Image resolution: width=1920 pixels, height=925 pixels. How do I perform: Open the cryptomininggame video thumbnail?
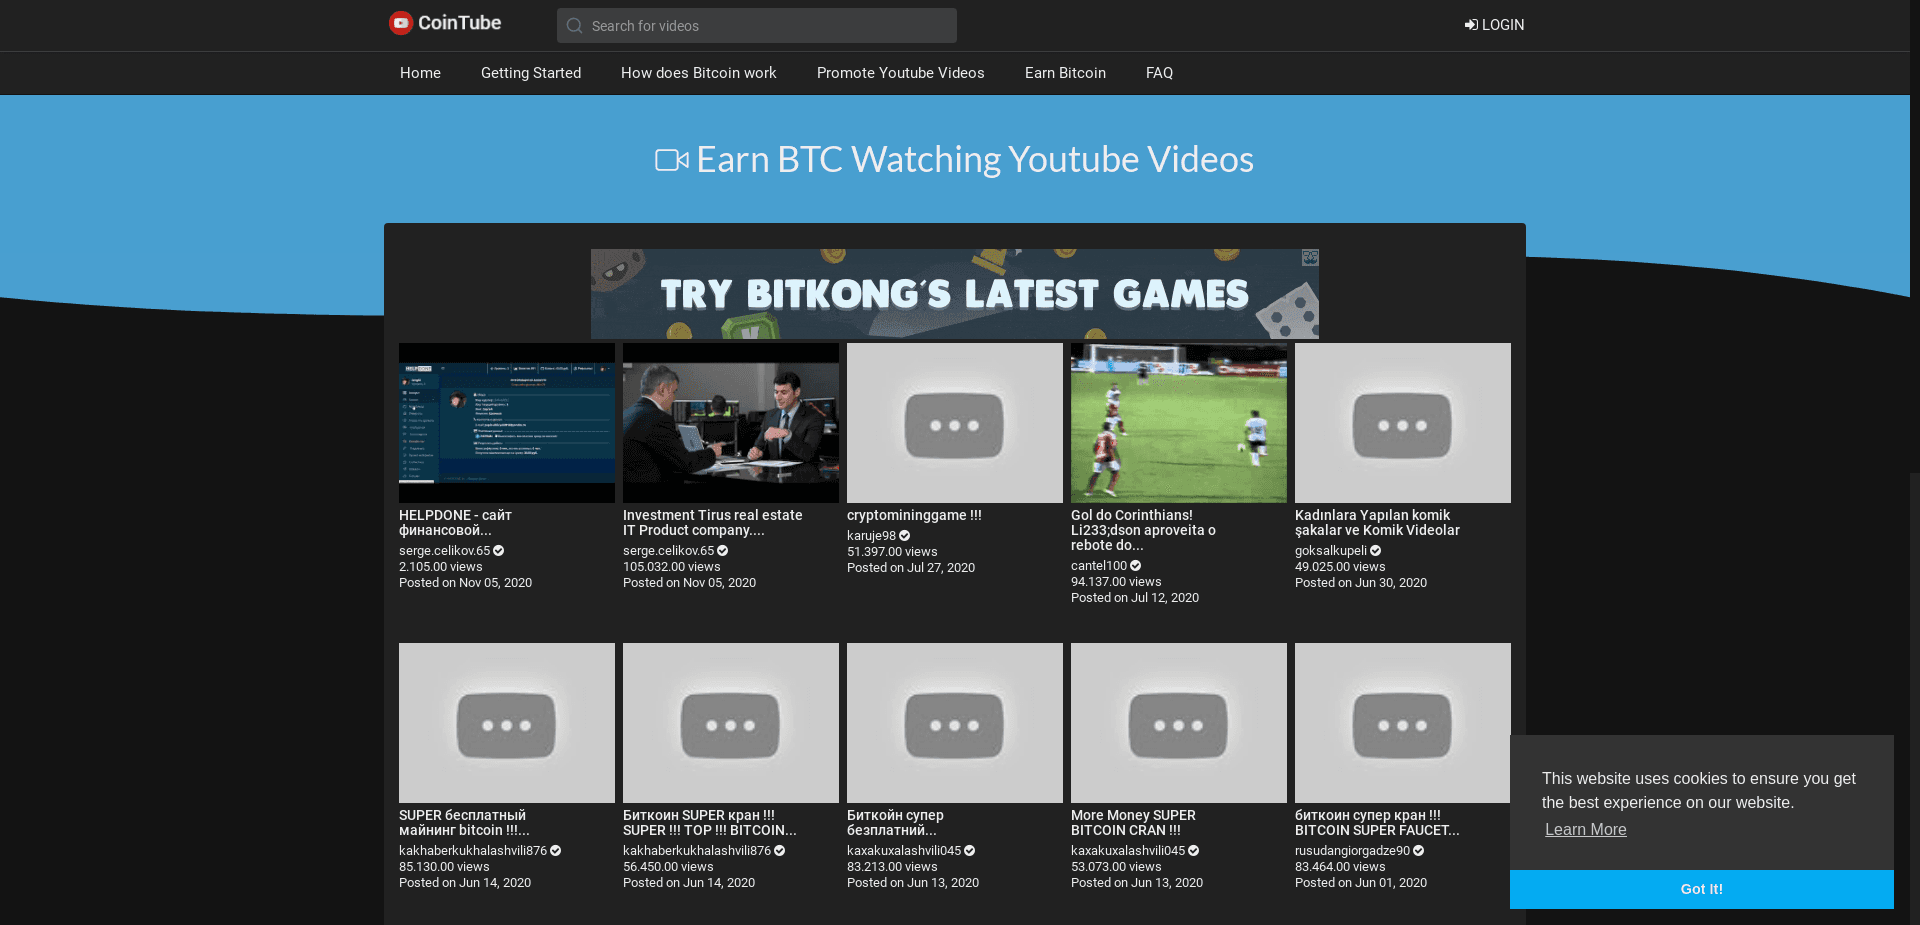click(953, 422)
